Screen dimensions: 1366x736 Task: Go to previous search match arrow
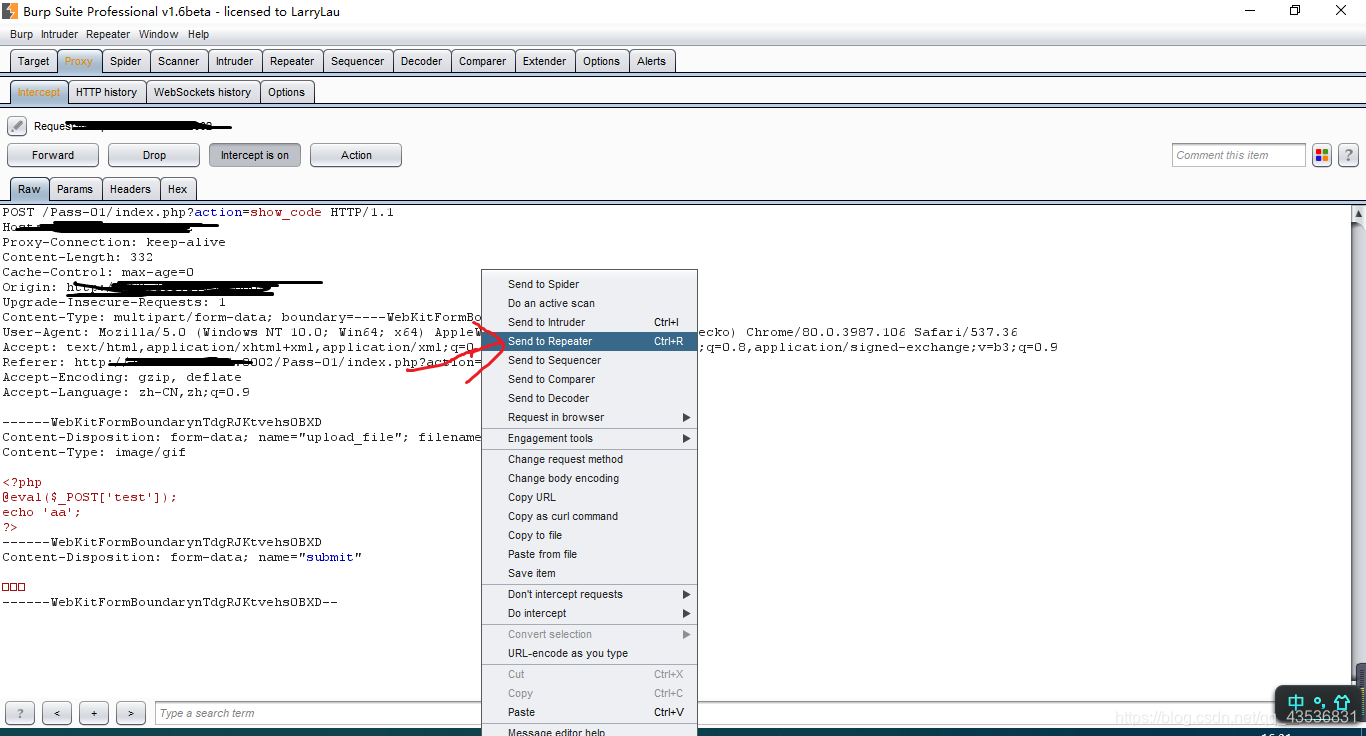coord(57,713)
